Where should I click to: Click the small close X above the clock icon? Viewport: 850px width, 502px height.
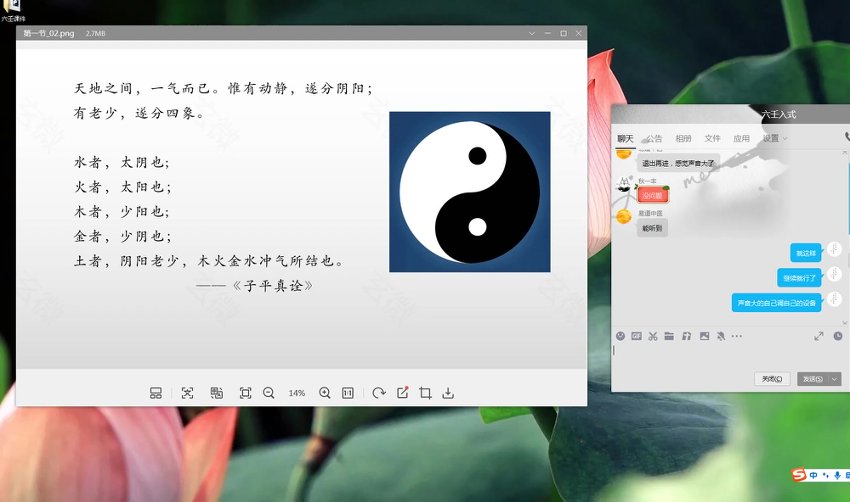(845, 323)
